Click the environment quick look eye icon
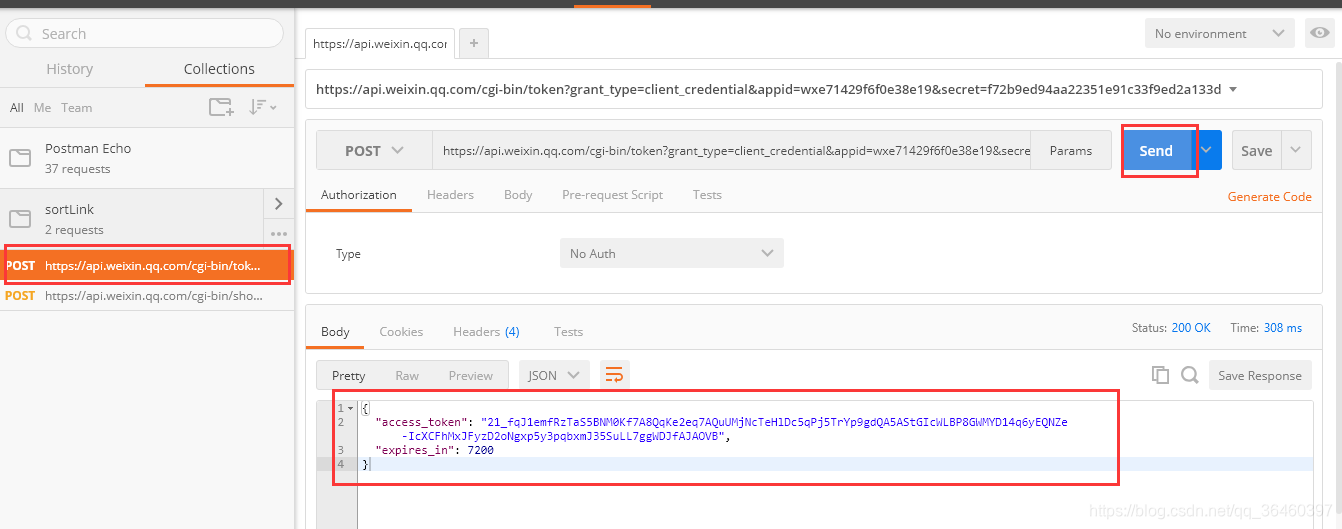Screen dimensions: 1342x529 click(x=1319, y=33)
